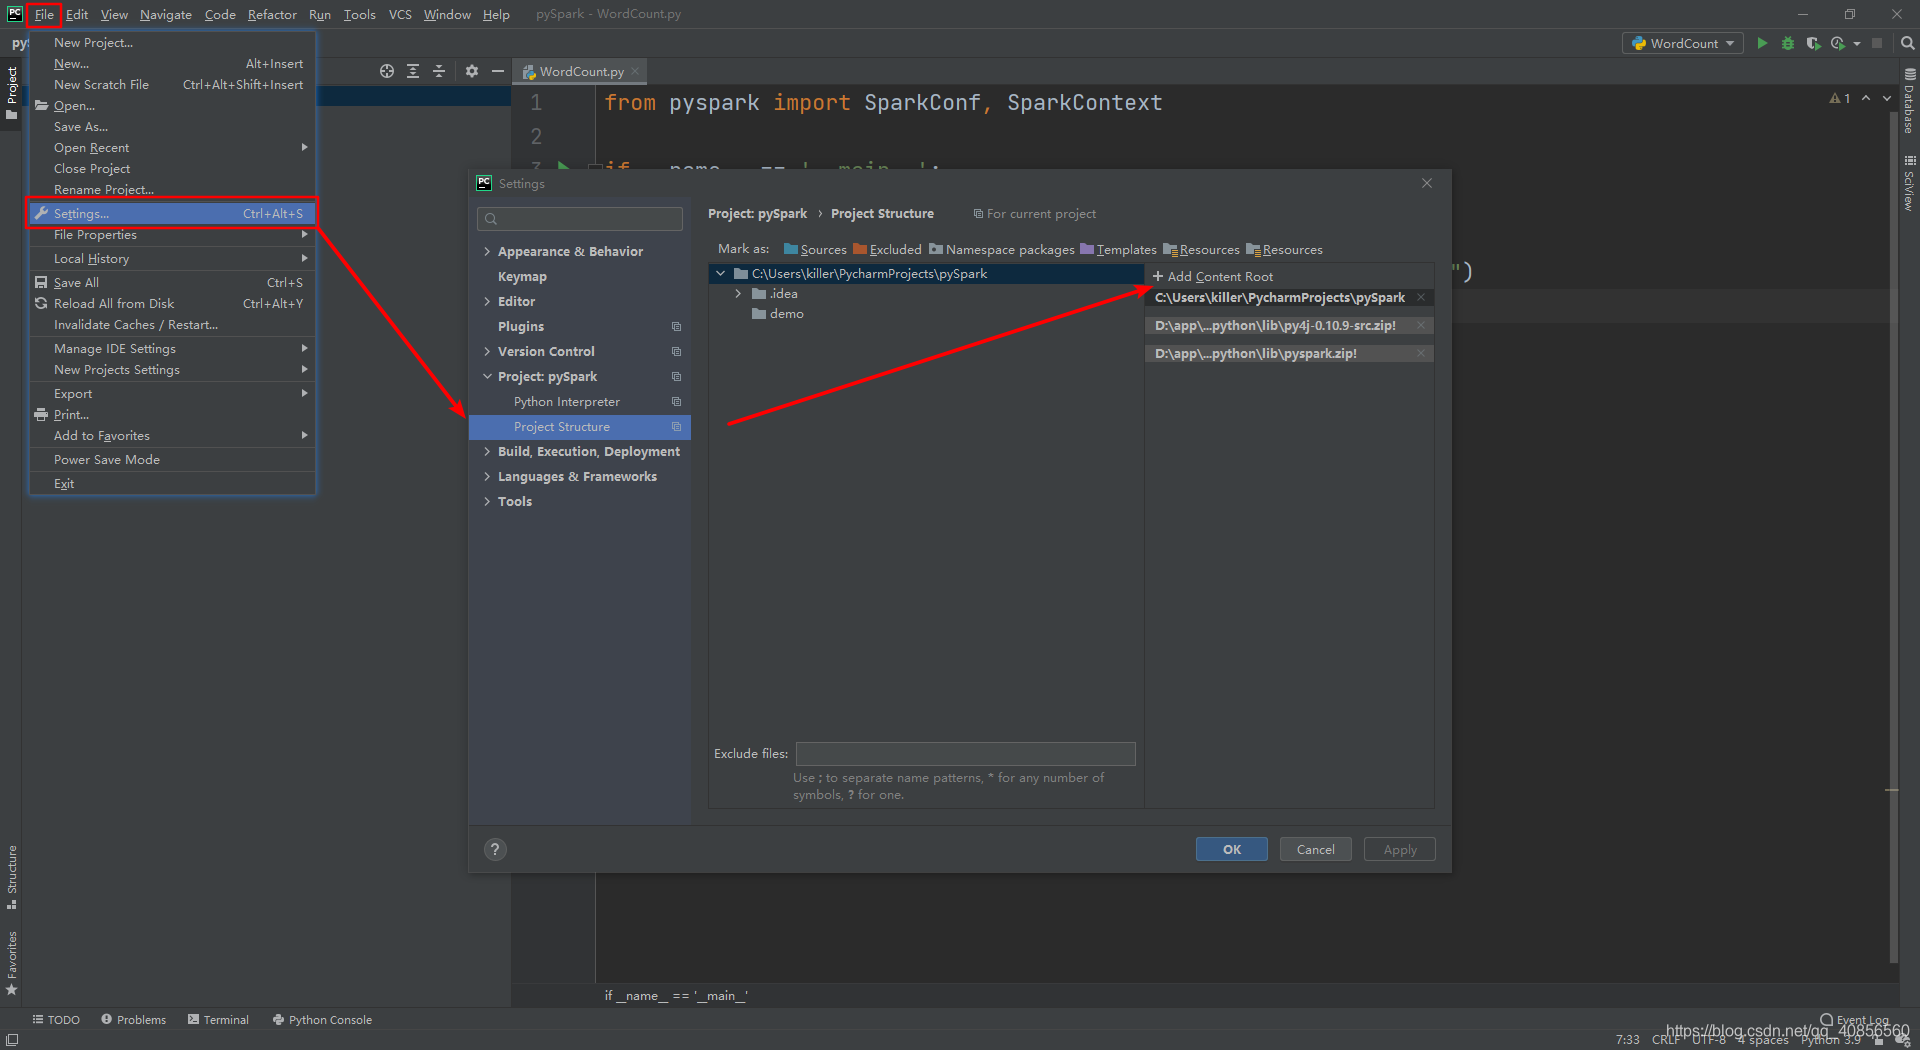Viewport: 1920px width, 1050px height.
Task: Click the Apply button
Action: point(1399,849)
